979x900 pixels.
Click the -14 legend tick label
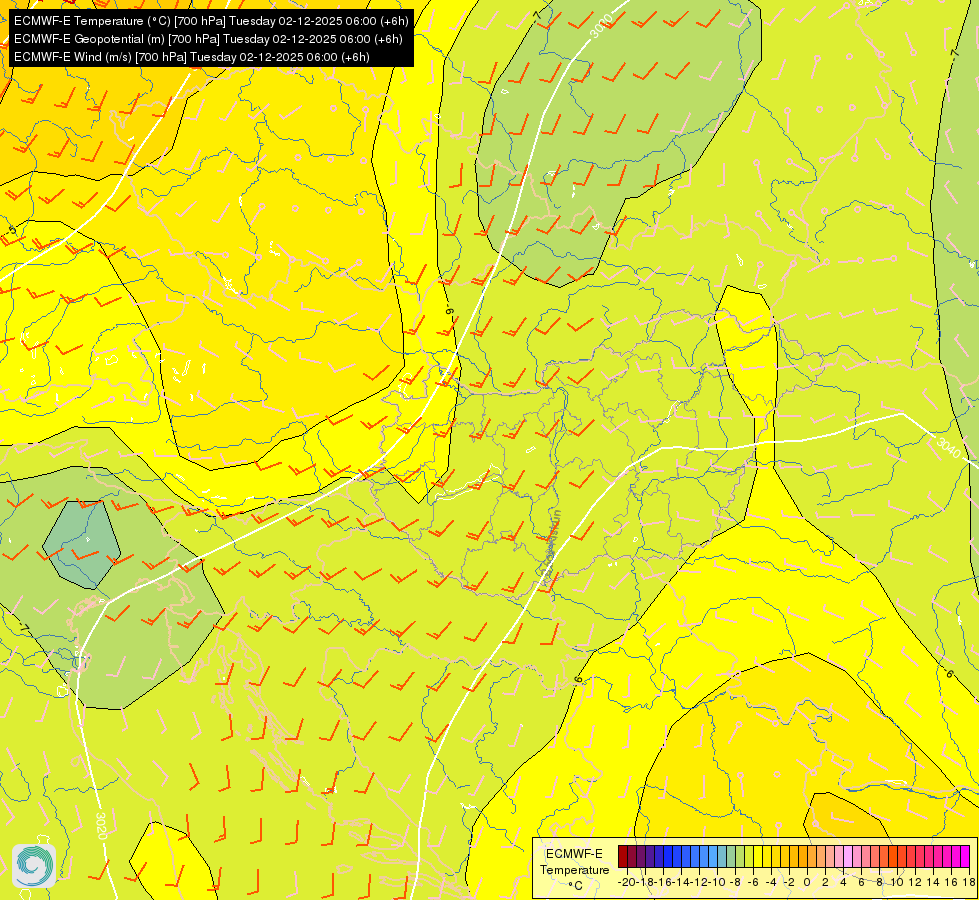click(x=681, y=882)
